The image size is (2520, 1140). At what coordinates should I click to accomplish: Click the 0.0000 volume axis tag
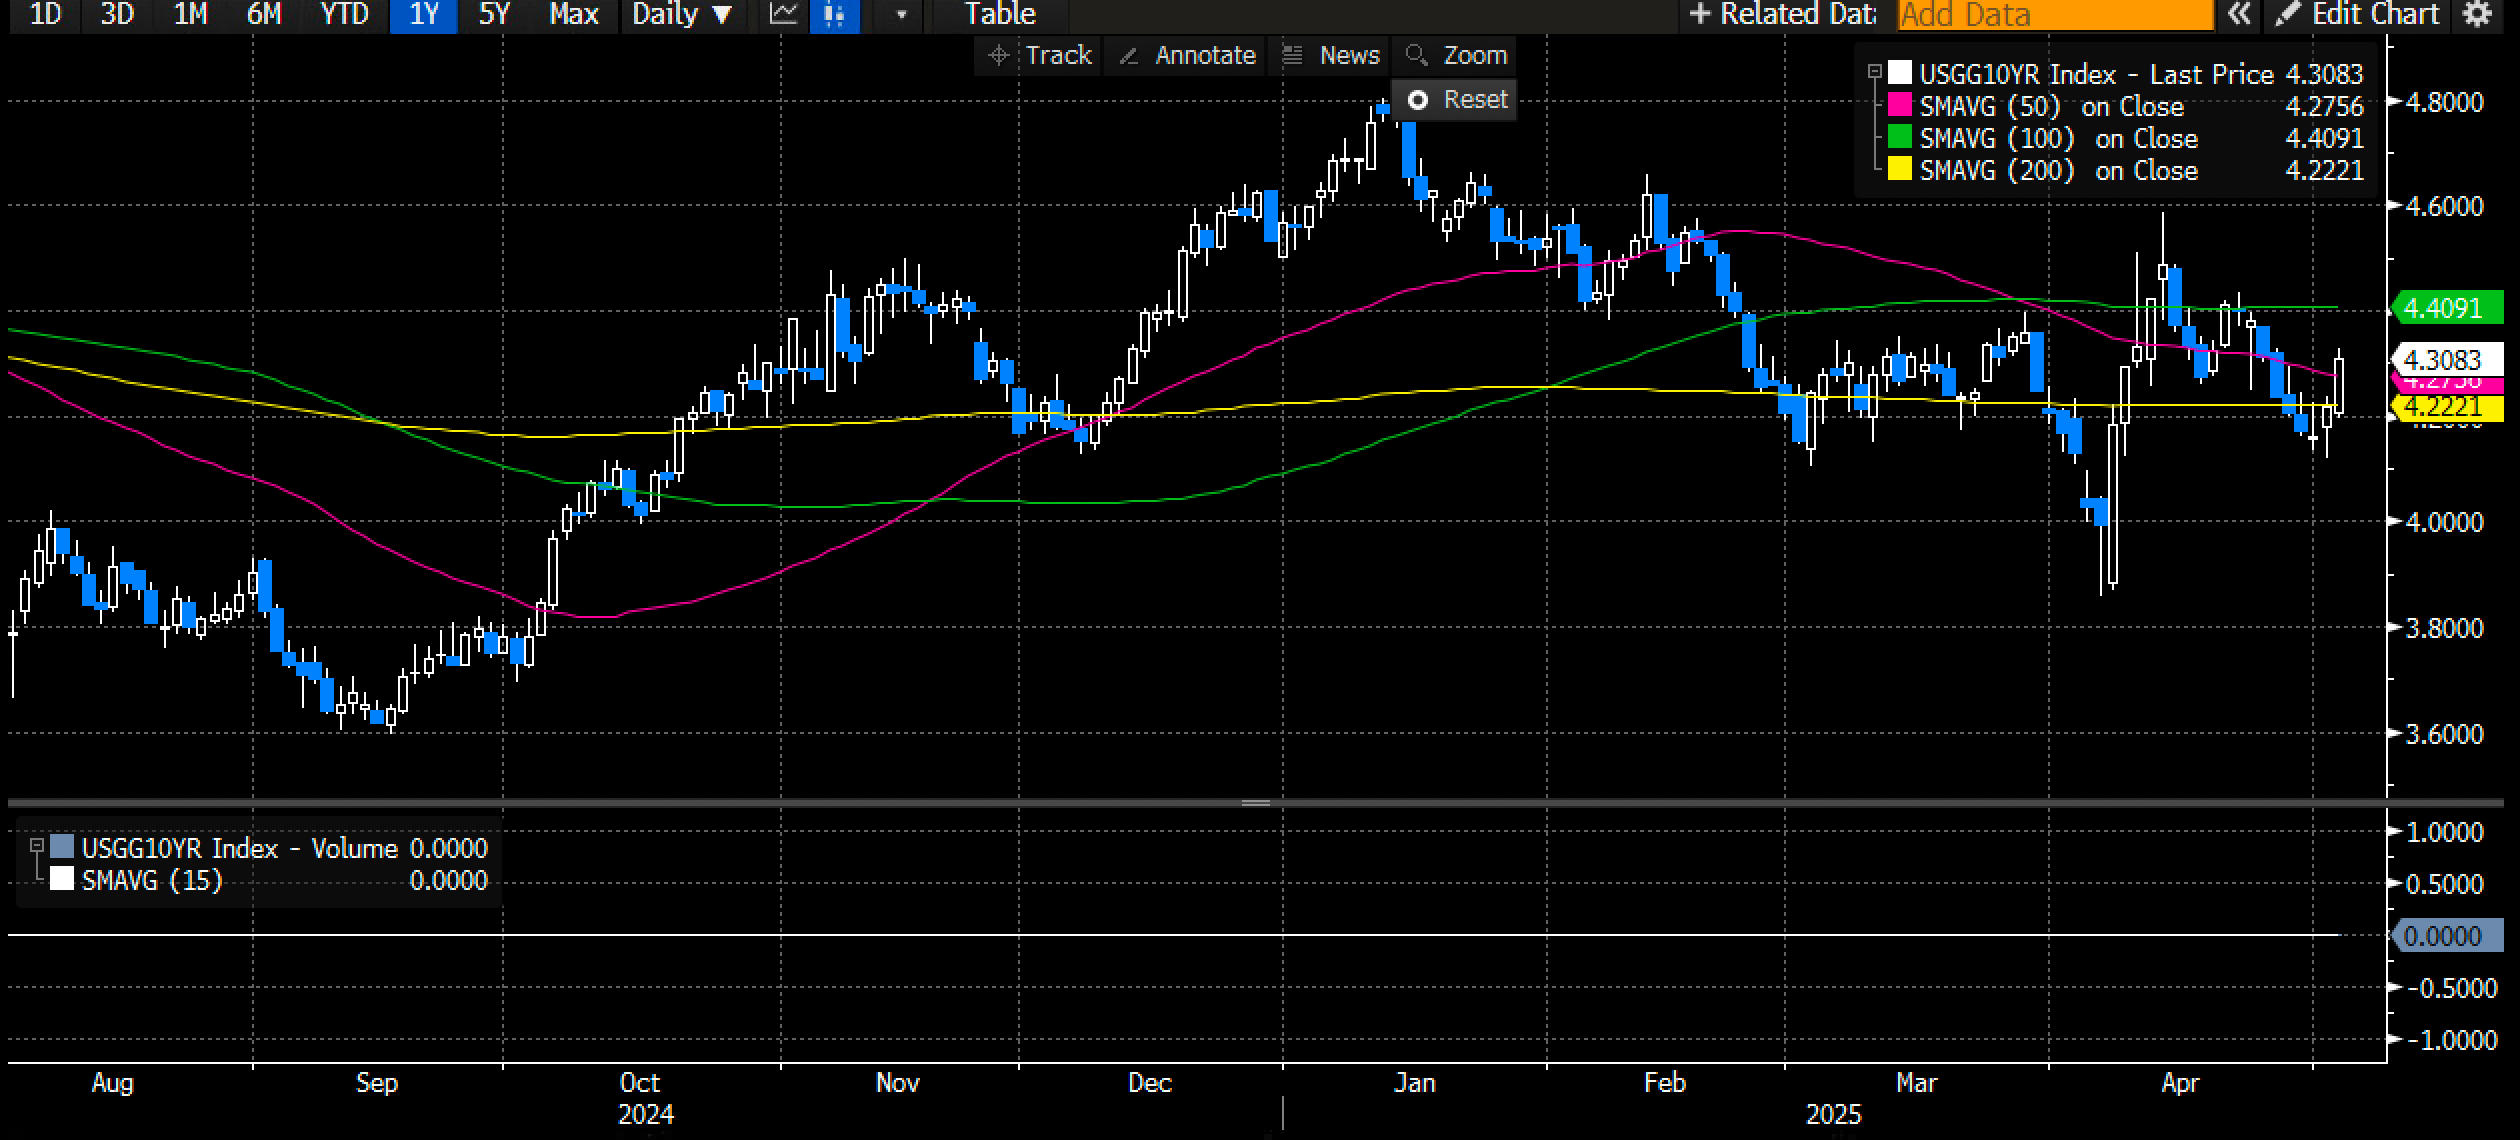click(x=2445, y=936)
